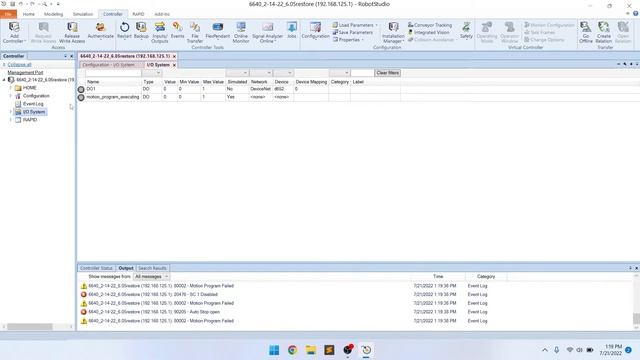Open the Backup tool

pos(141,31)
